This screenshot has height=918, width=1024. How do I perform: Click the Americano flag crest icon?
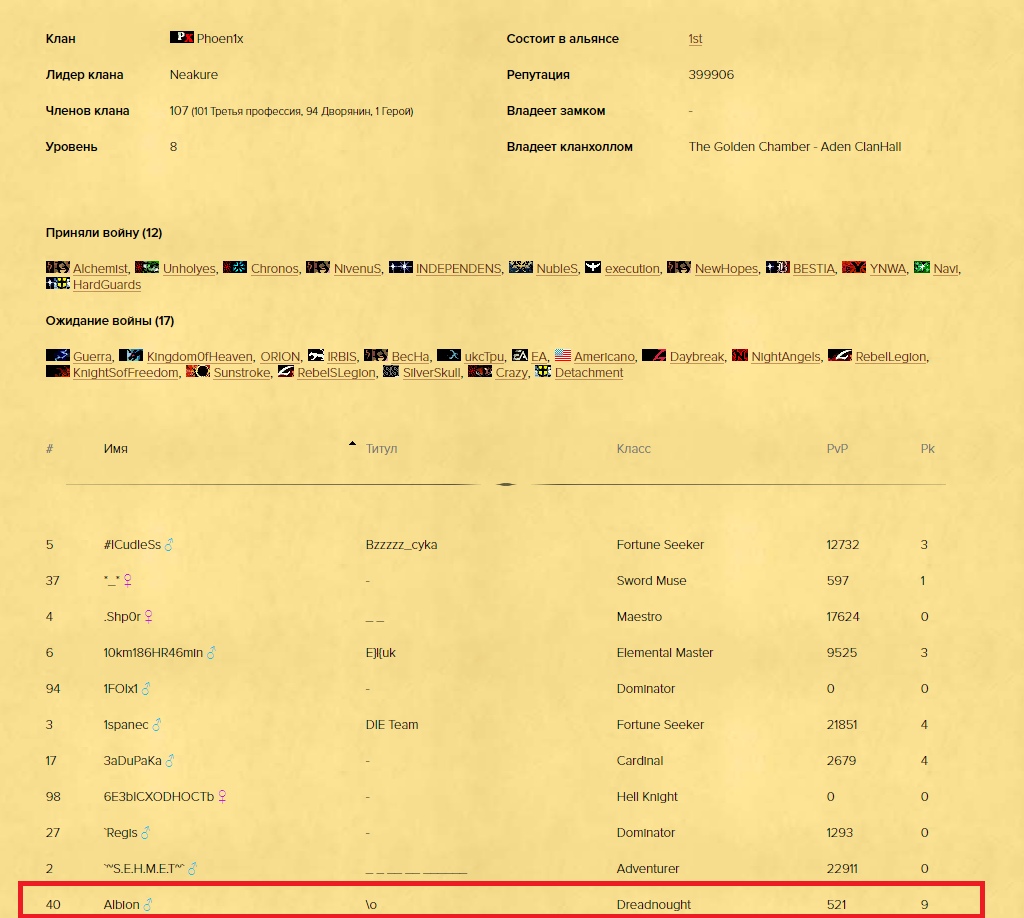click(x=562, y=356)
